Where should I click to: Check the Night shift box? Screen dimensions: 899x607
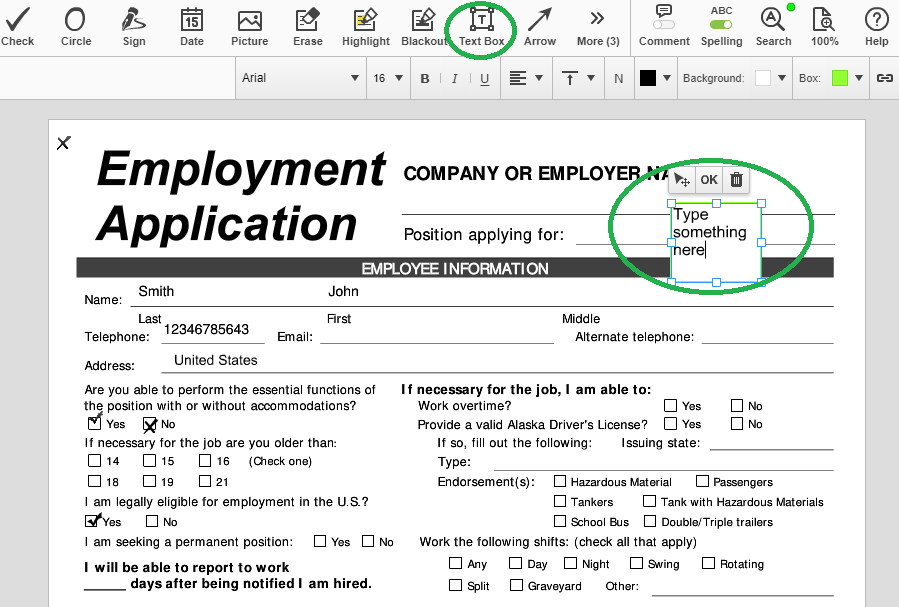tap(570, 563)
